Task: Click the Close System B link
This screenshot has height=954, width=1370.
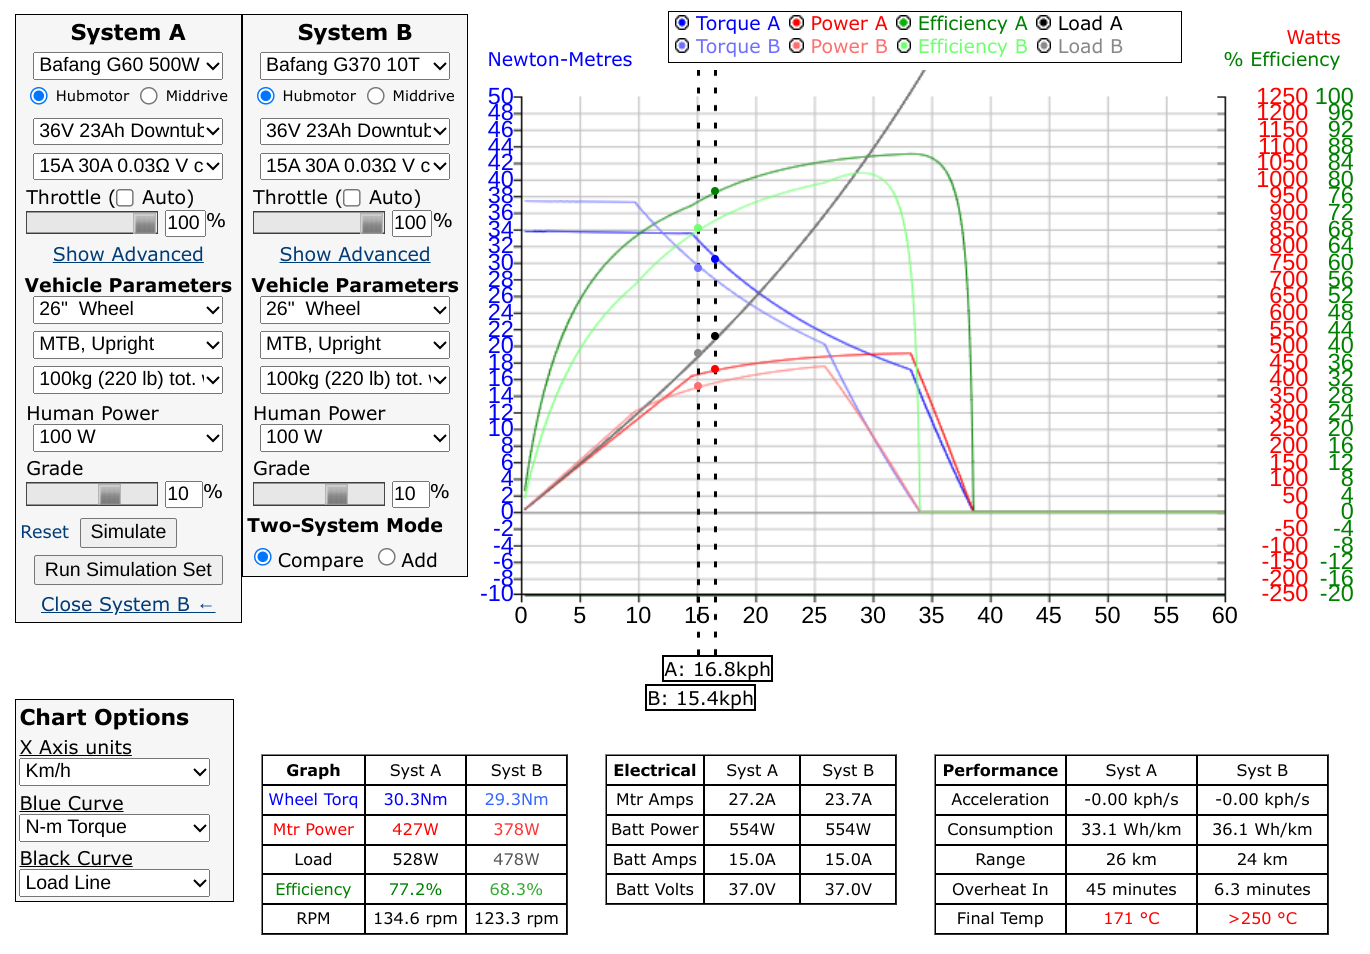Action: coord(128,605)
